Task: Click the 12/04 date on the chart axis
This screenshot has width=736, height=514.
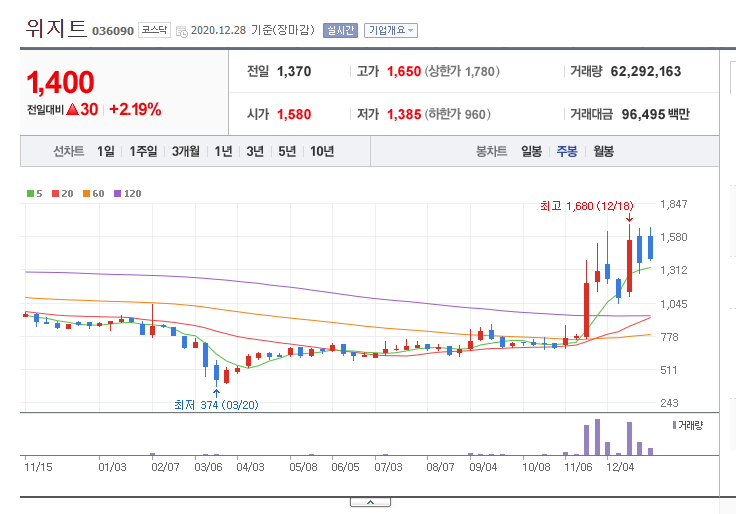Action: pyautogui.click(x=620, y=467)
